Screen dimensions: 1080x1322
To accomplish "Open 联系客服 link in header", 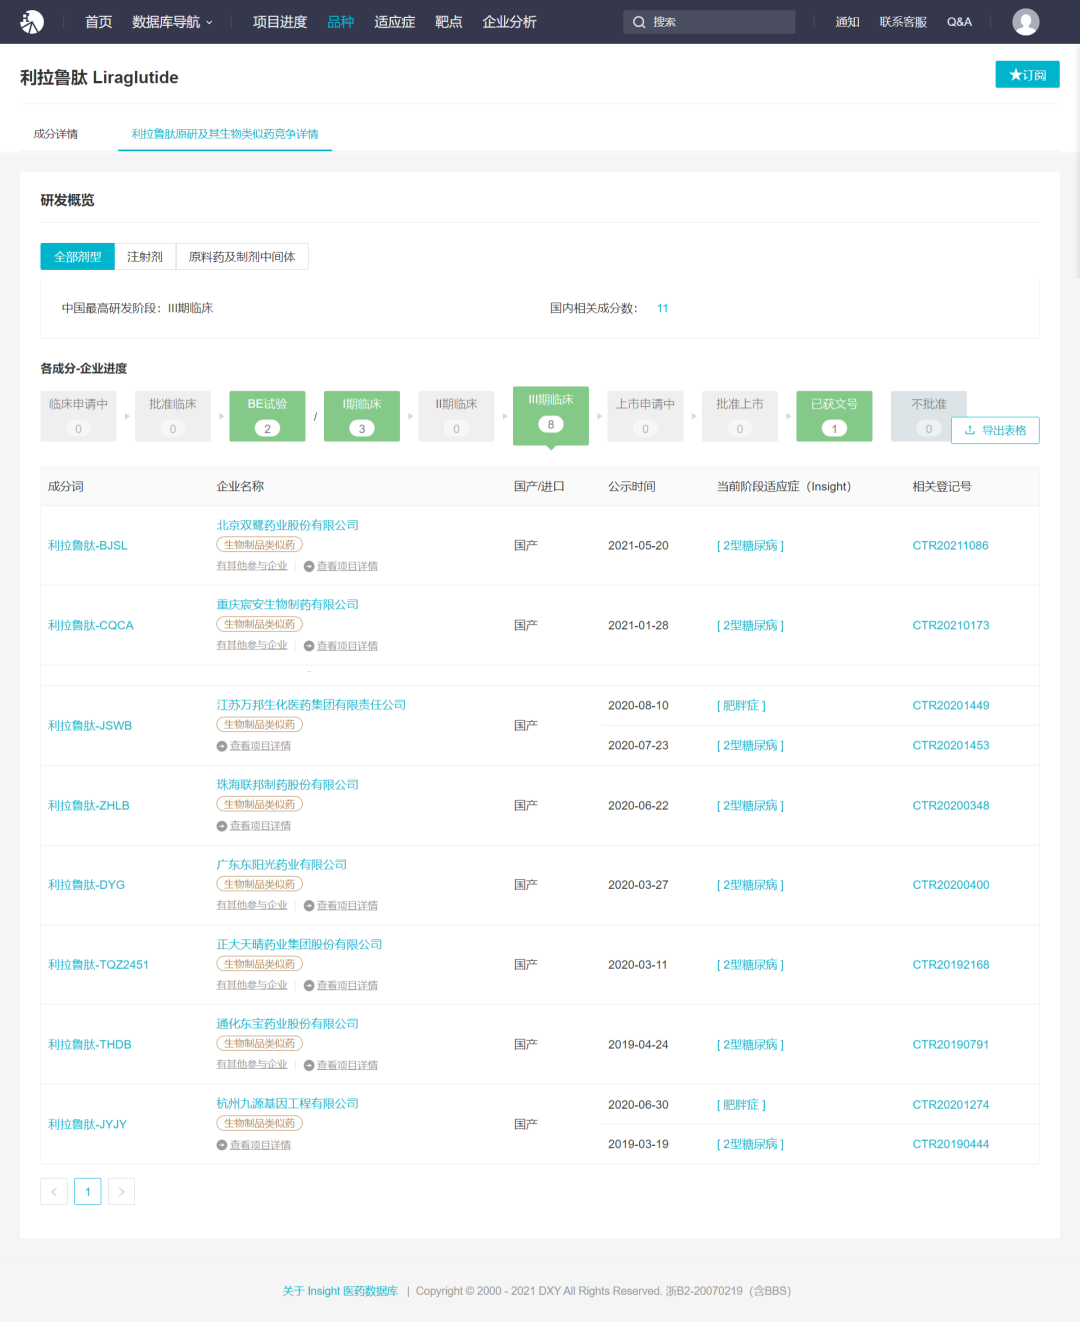I will (903, 22).
